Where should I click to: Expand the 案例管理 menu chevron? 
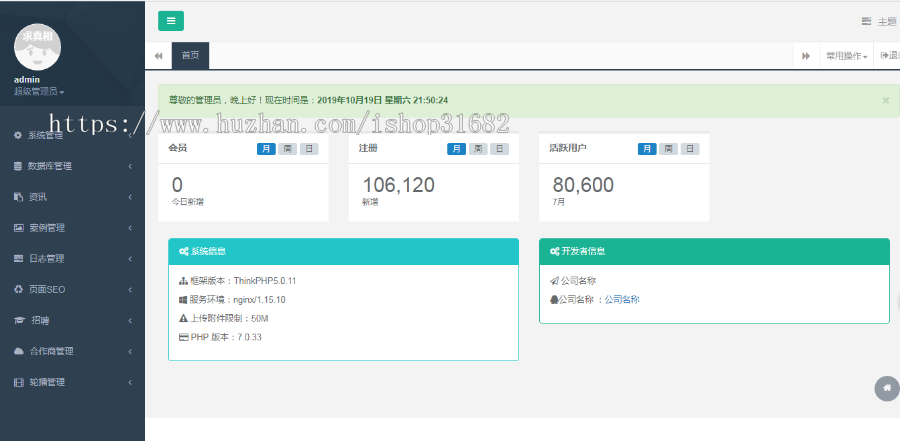coord(130,228)
